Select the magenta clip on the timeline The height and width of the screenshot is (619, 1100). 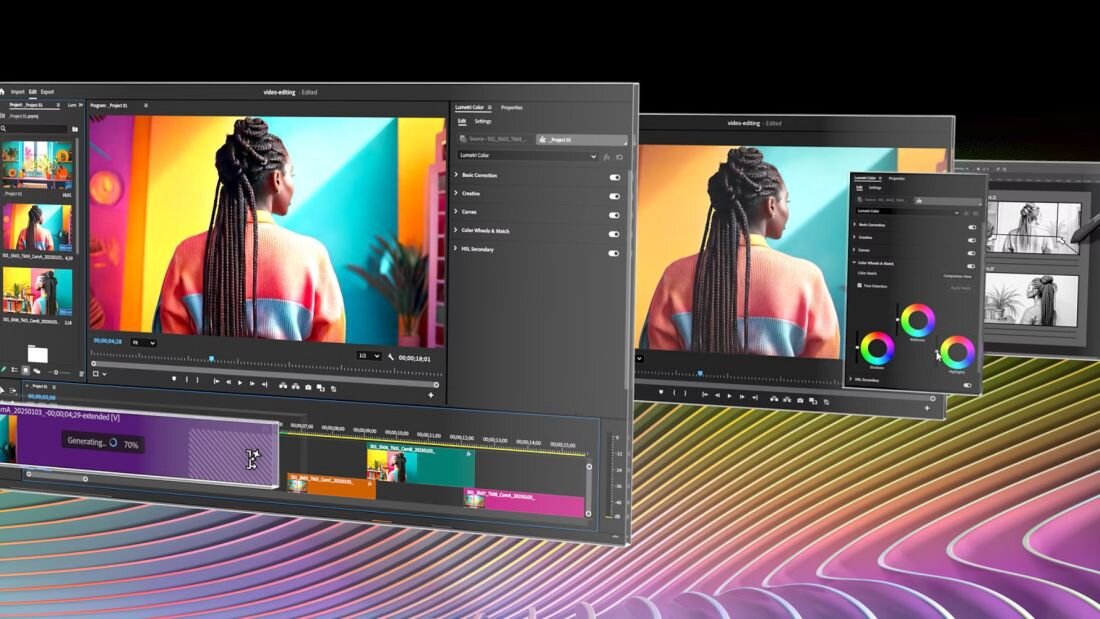[524, 504]
